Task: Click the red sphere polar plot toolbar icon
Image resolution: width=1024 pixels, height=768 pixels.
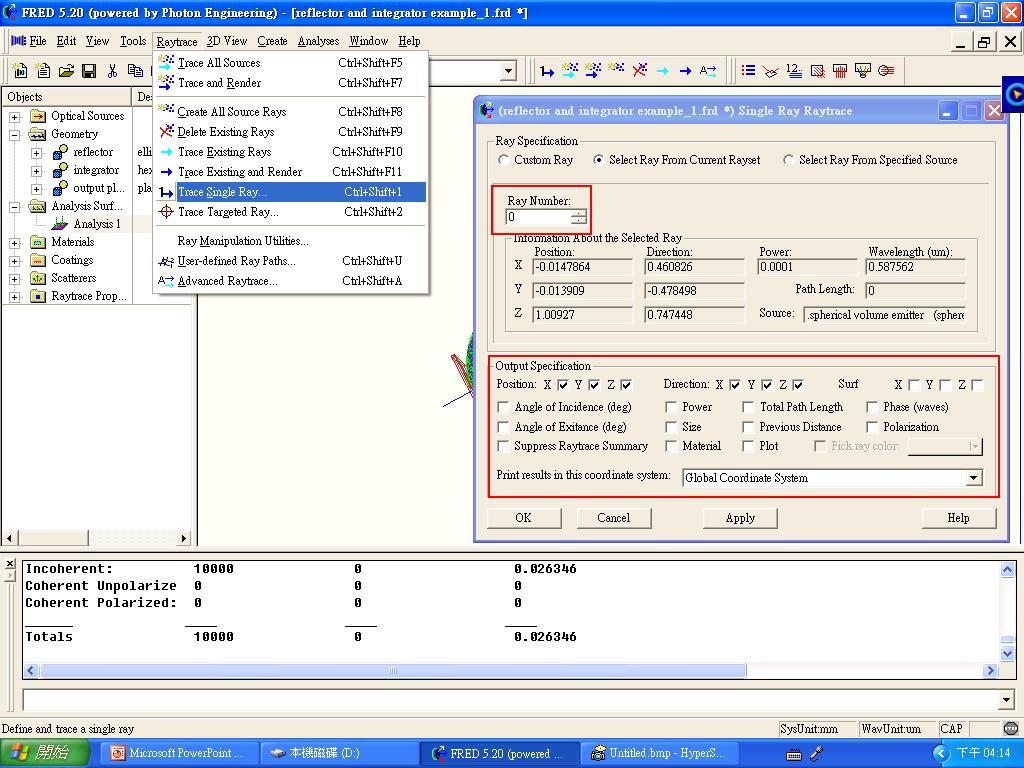Action: tap(886, 71)
